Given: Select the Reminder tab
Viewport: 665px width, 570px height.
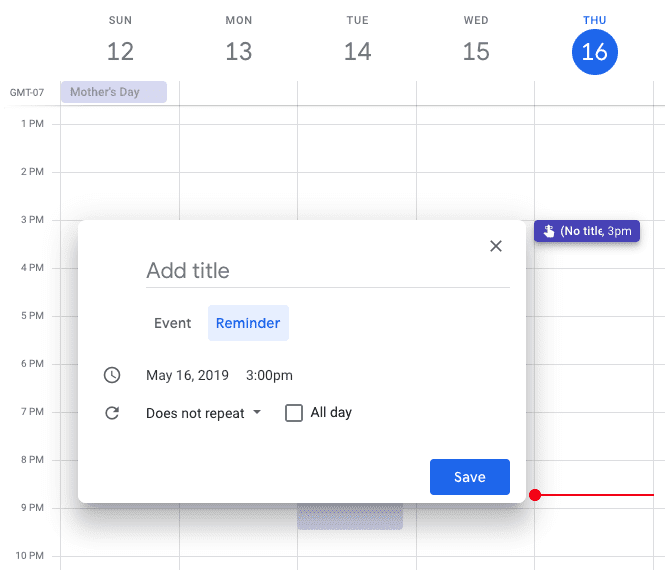Looking at the screenshot, I should pyautogui.click(x=248, y=323).
